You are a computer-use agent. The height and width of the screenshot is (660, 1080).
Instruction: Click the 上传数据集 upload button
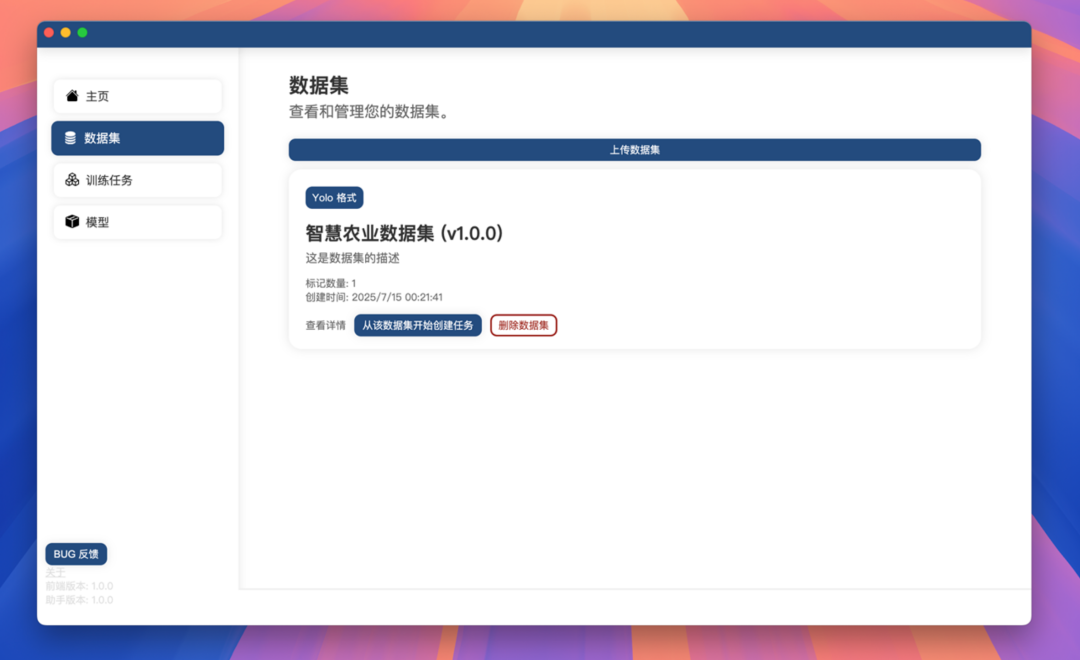[x=634, y=149]
